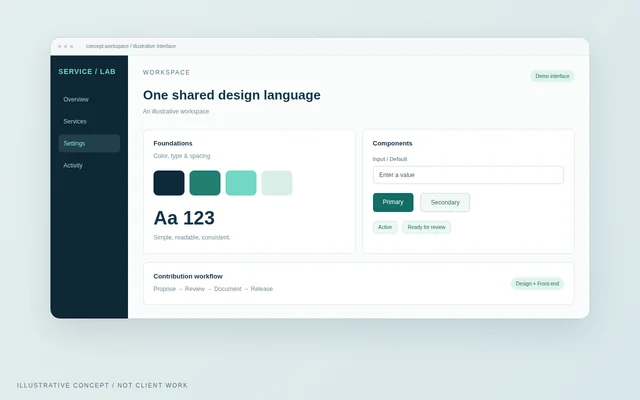Pick the pale mint color swatch
The width and height of the screenshot is (640, 400).
point(277,183)
